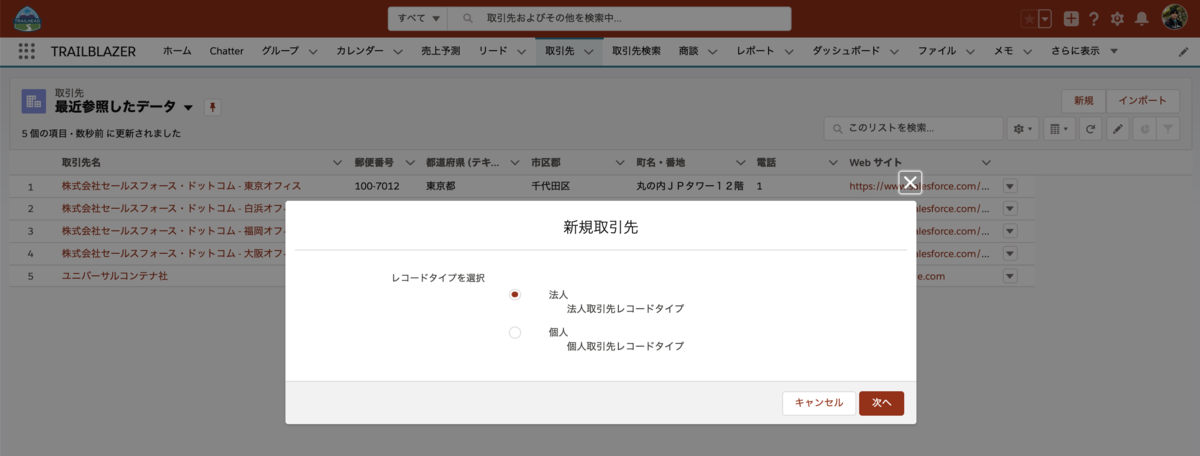This screenshot has width=1200, height=456.
Task: Select the 個人 record type radio button
Action: (515, 332)
